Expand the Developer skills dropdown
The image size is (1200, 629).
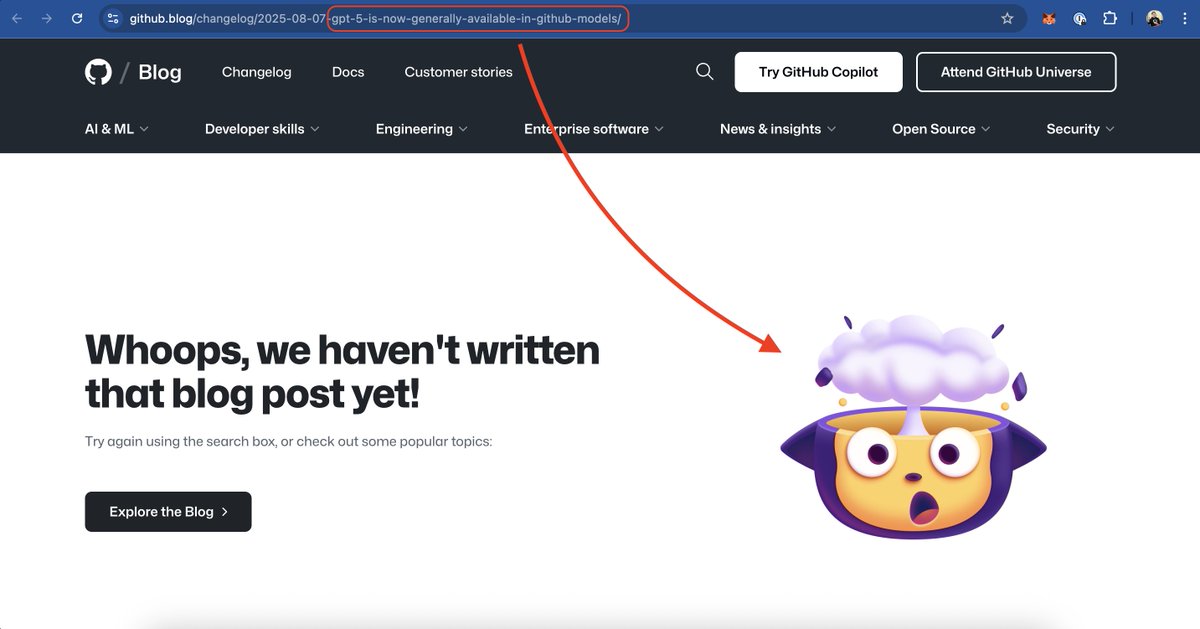pyautogui.click(x=262, y=129)
